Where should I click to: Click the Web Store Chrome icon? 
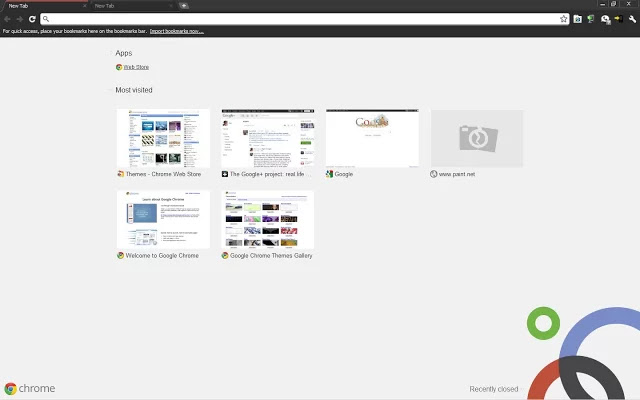click(119, 67)
